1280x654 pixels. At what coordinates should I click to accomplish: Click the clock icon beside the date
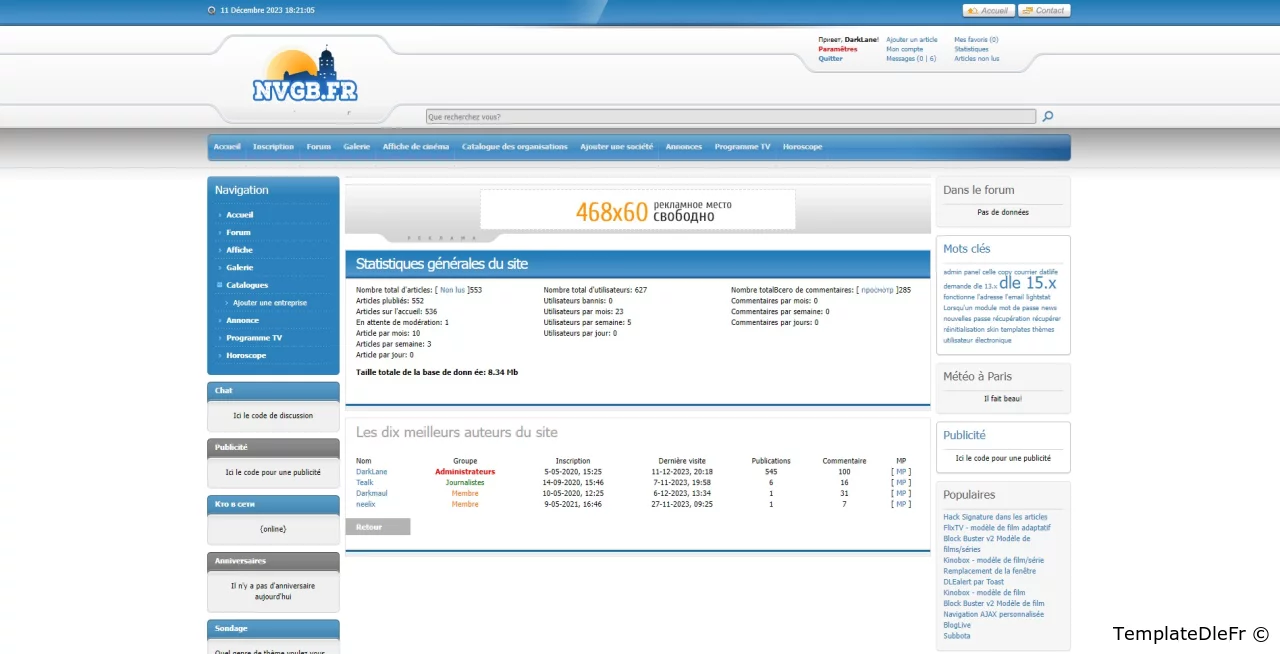[x=212, y=11]
